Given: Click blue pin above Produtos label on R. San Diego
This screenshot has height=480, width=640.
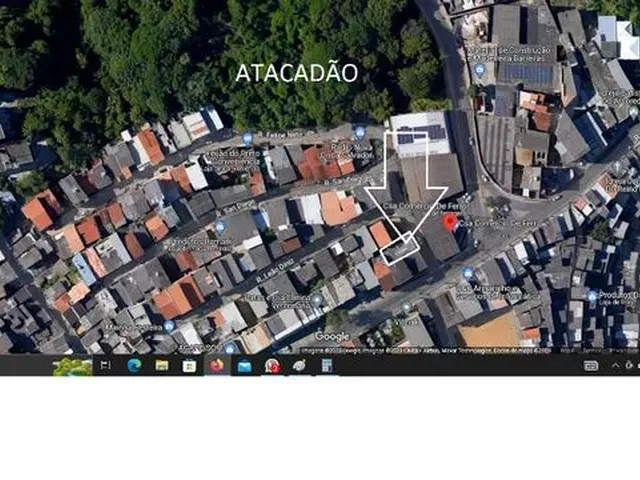Looking at the screenshot, I should click(x=220, y=227).
